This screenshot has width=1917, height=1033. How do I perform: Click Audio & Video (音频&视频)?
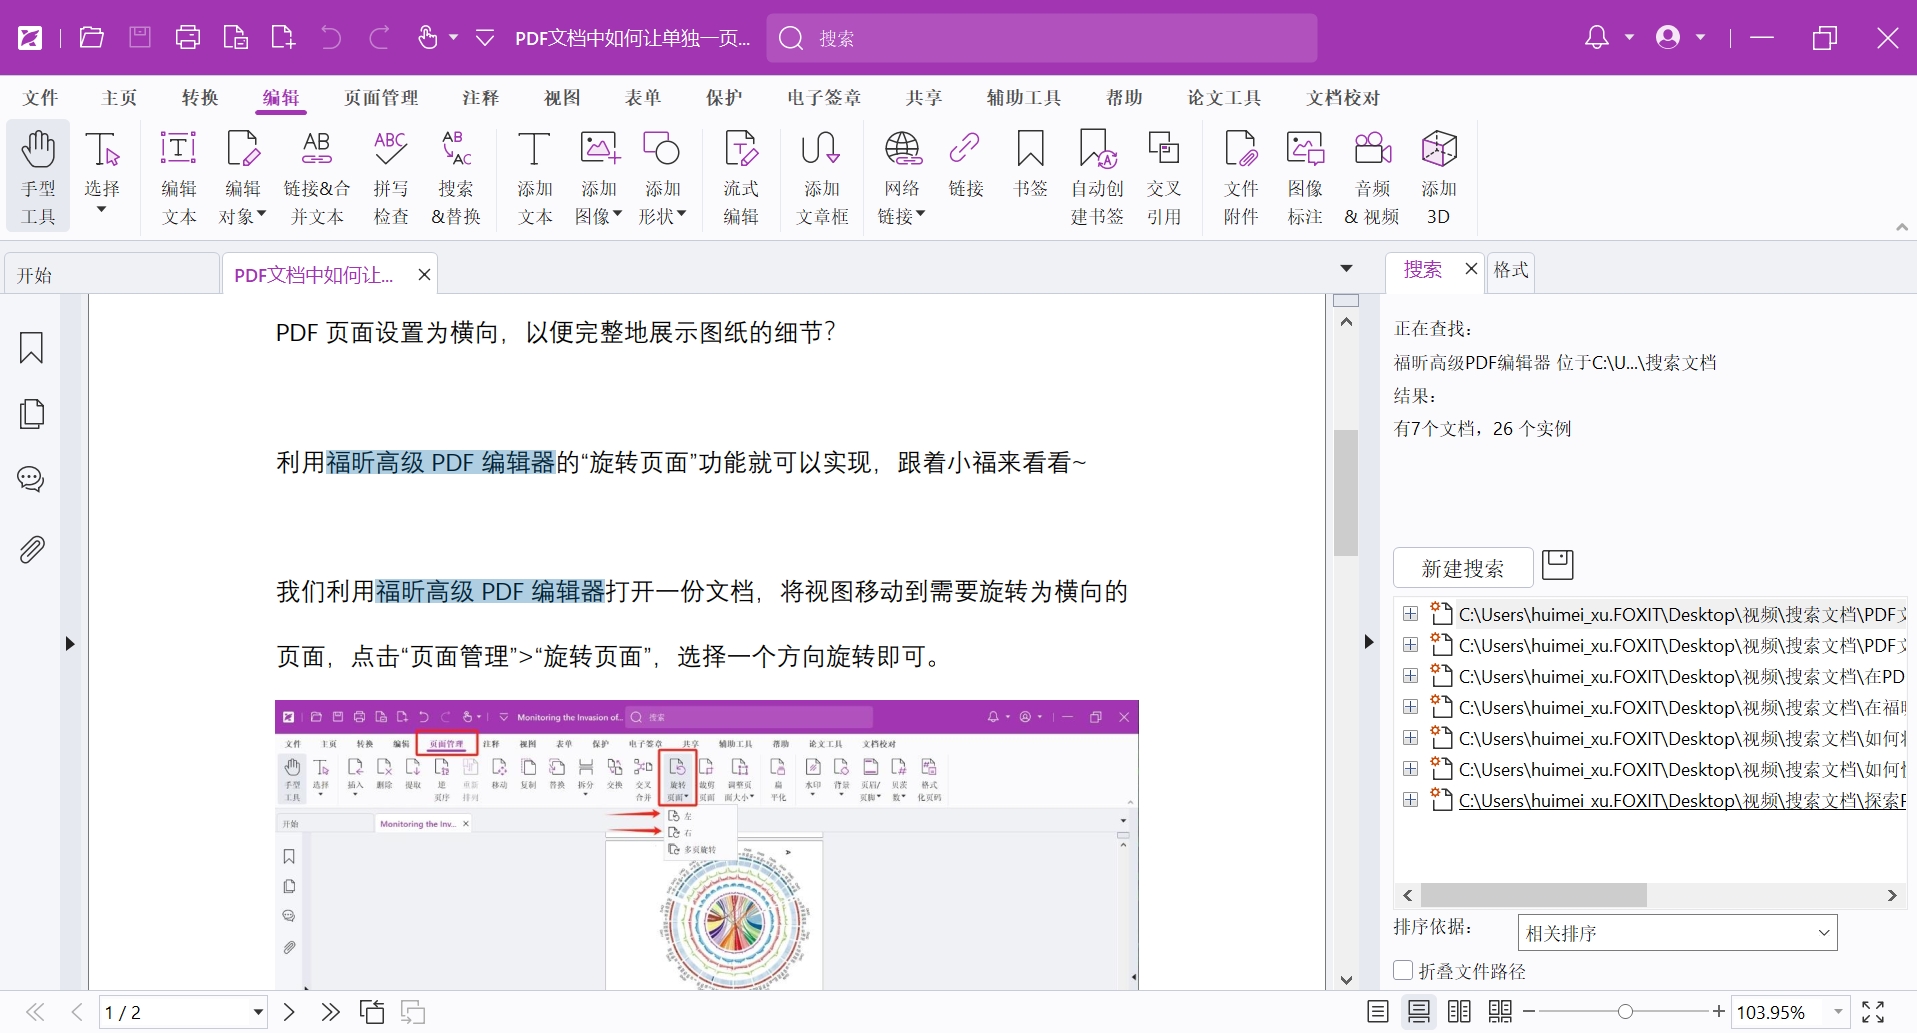pyautogui.click(x=1373, y=177)
